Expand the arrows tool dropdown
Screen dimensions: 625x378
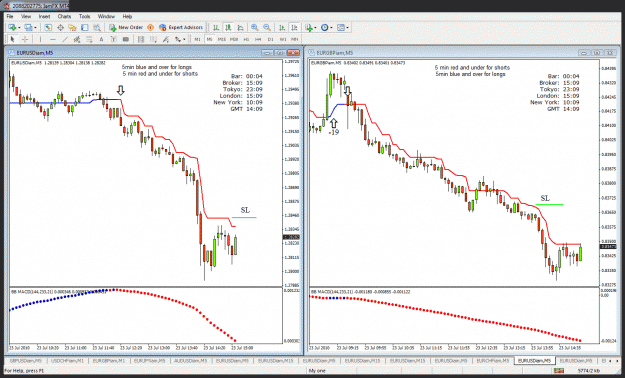coord(184,39)
